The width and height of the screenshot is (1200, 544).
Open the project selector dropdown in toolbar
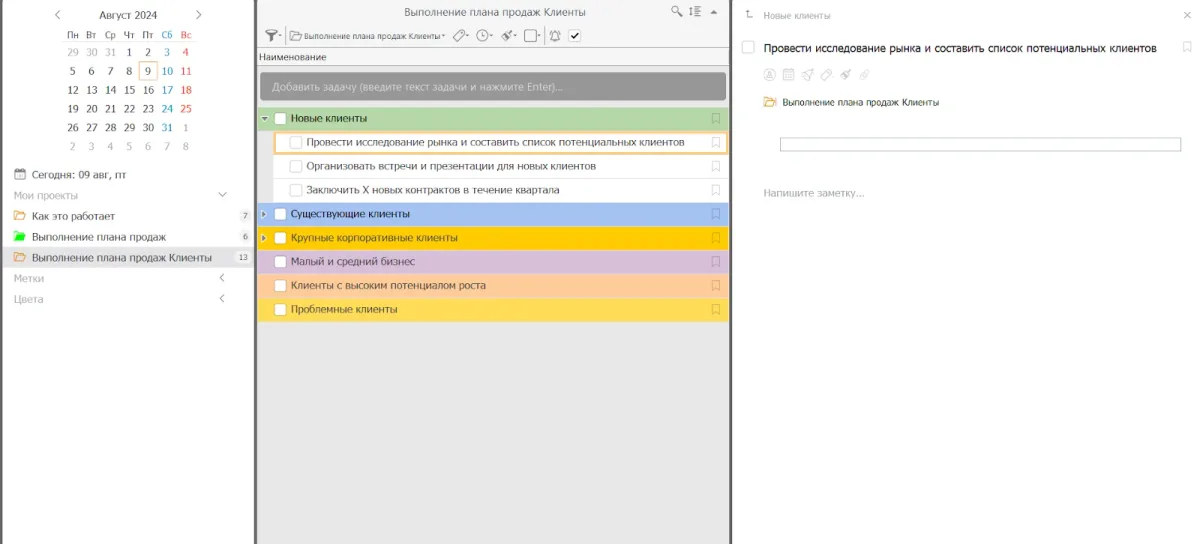click(x=367, y=36)
